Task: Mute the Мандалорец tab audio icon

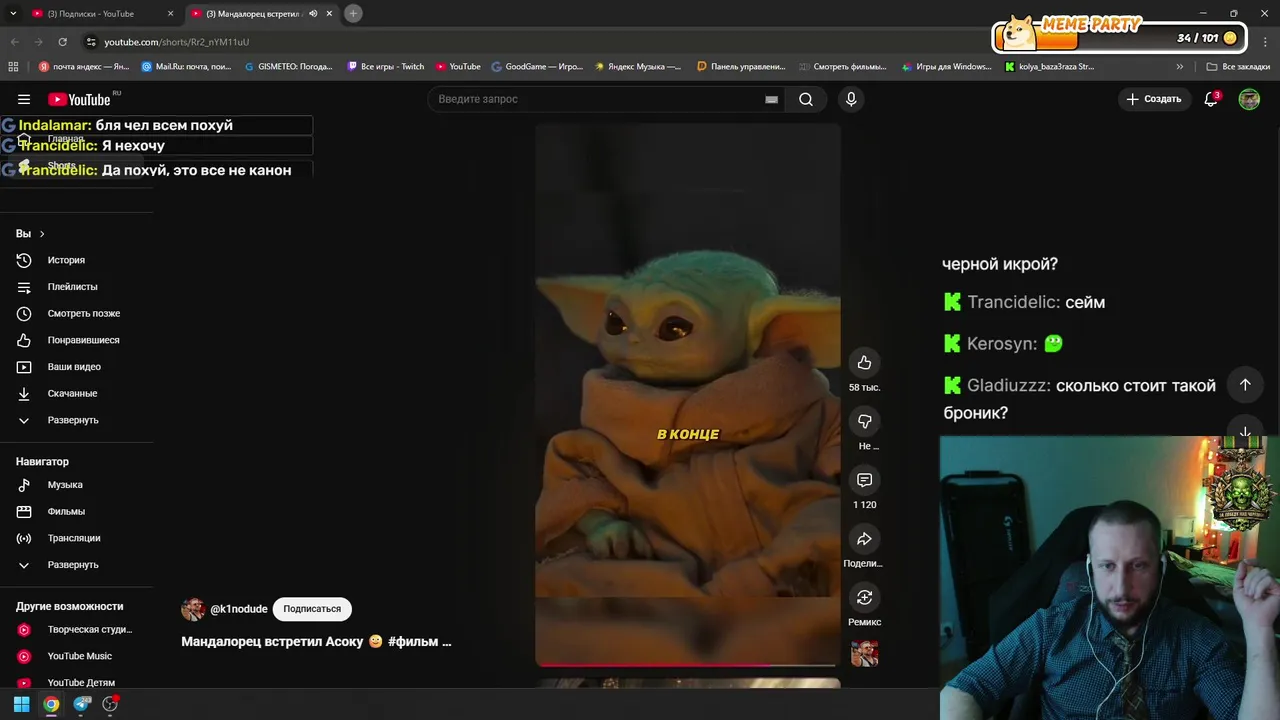Action: (x=313, y=14)
